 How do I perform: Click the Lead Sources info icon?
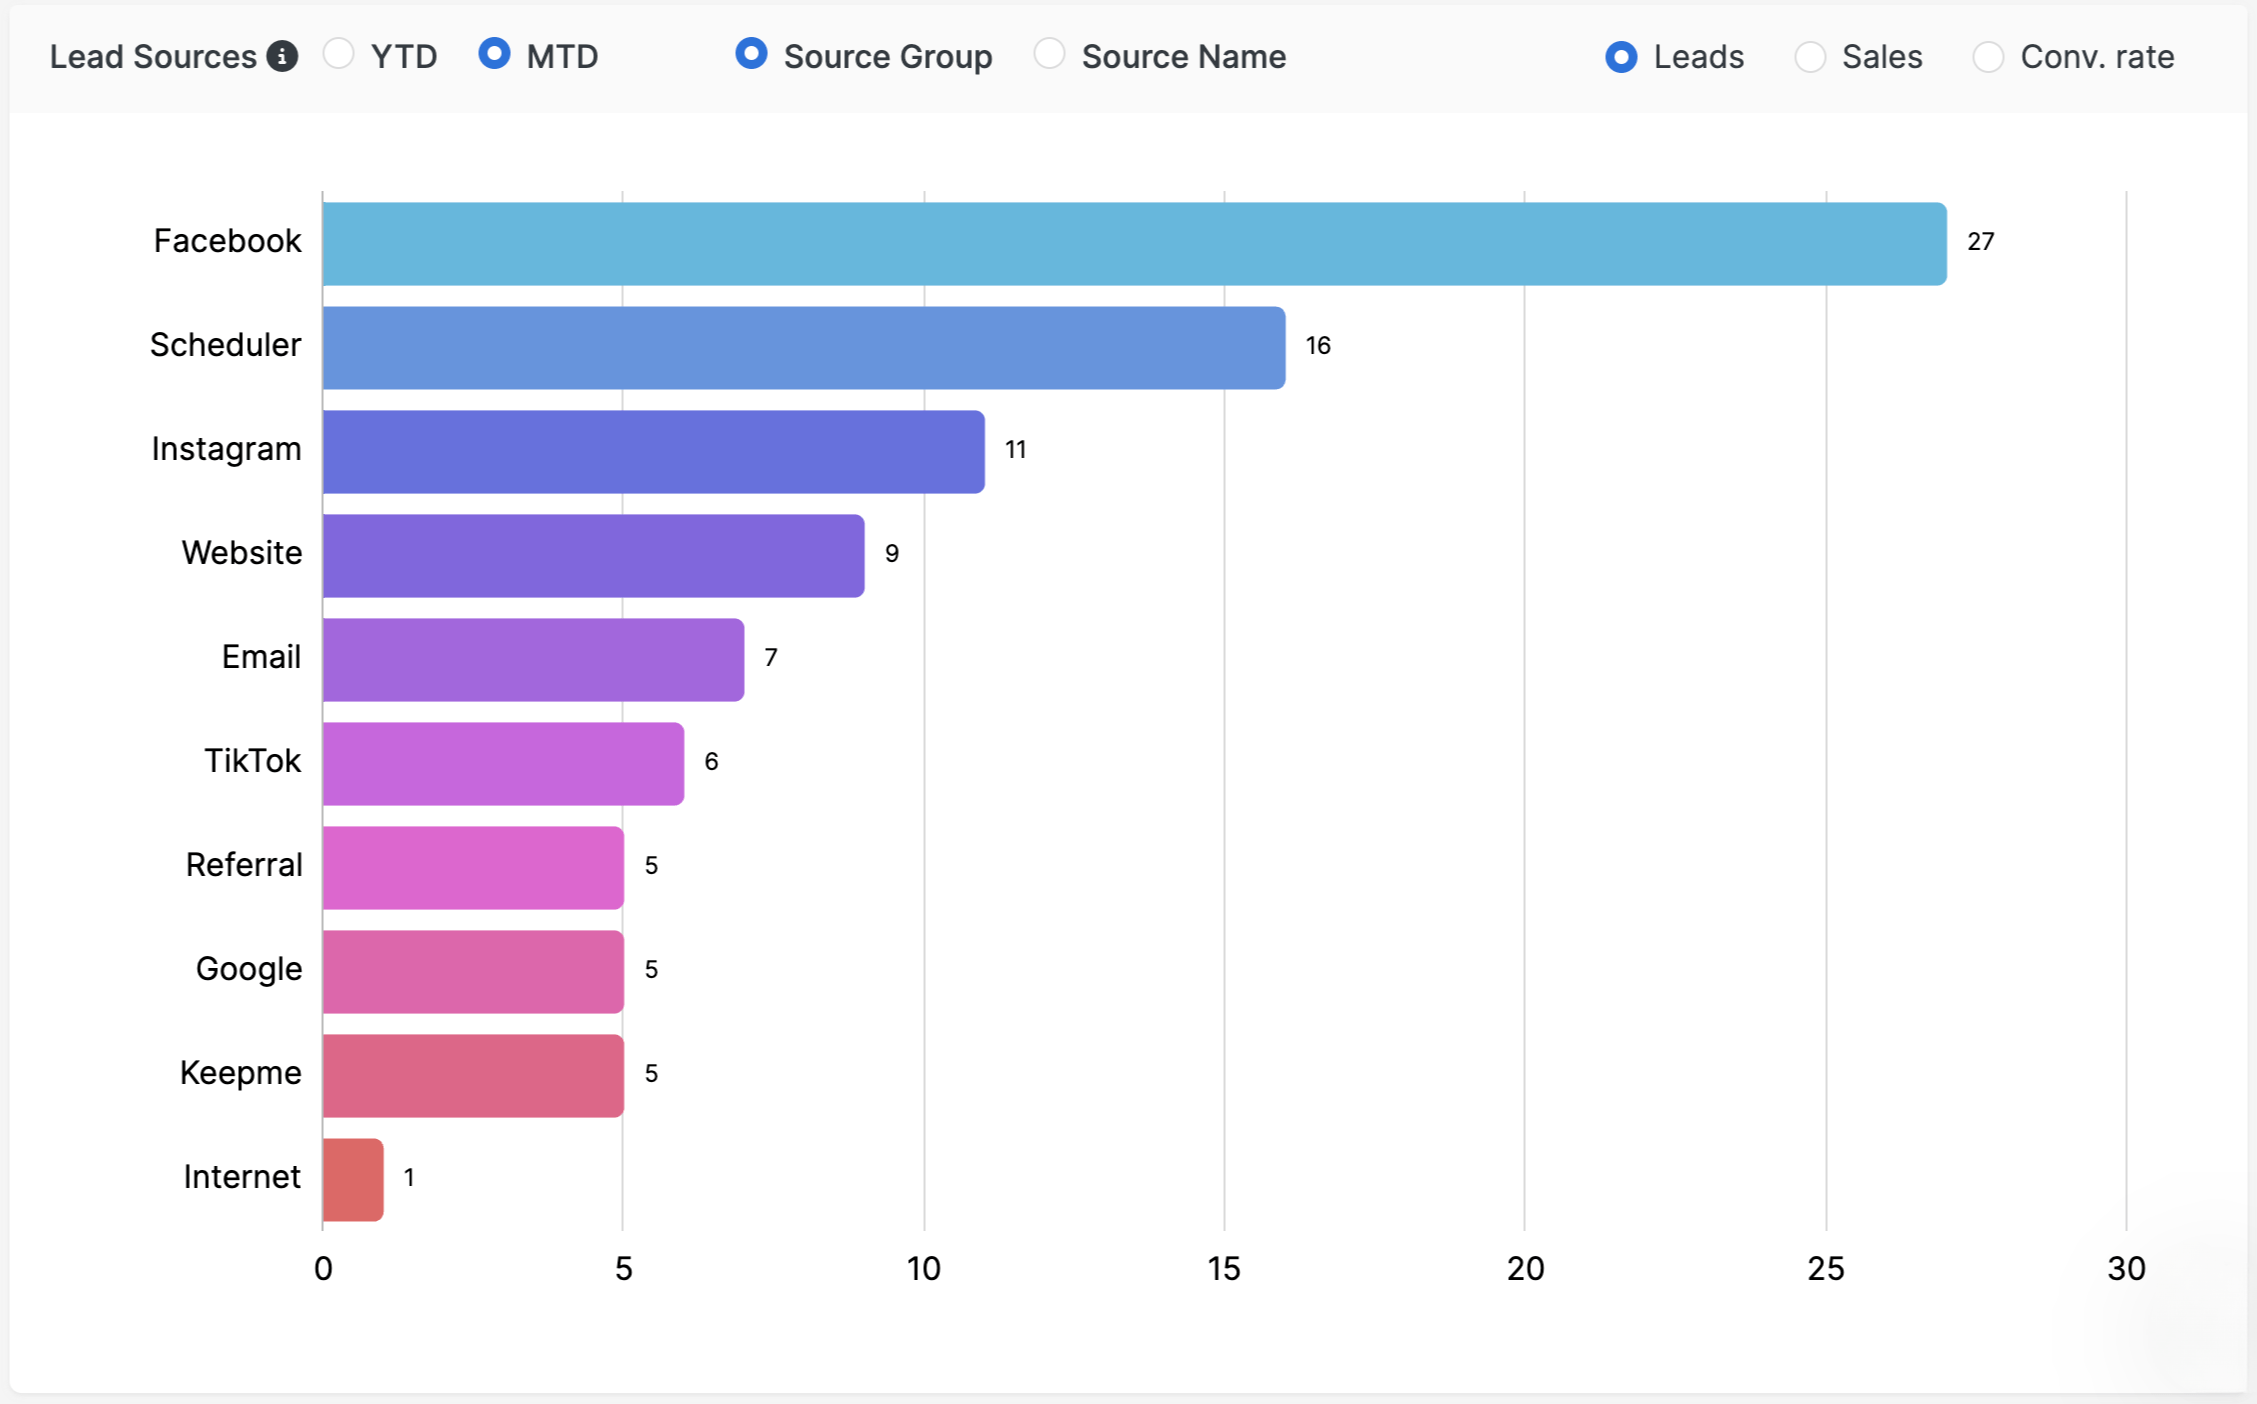click(x=282, y=57)
